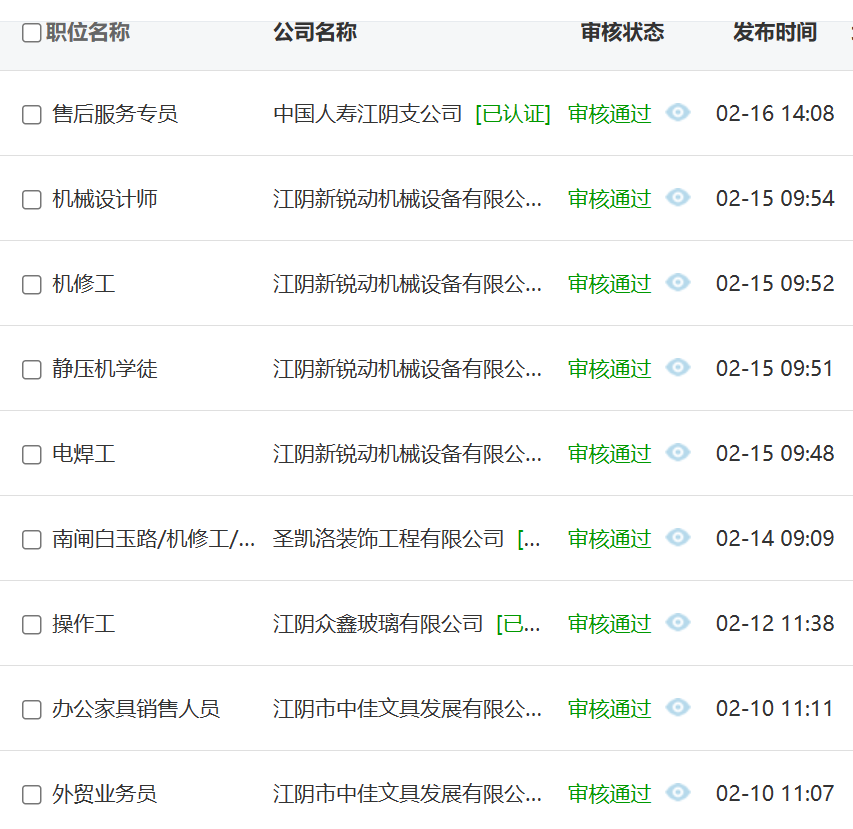Screen dimensions: 853x829
Task: Click 审核通过 status for 操作工
Action: (610, 624)
